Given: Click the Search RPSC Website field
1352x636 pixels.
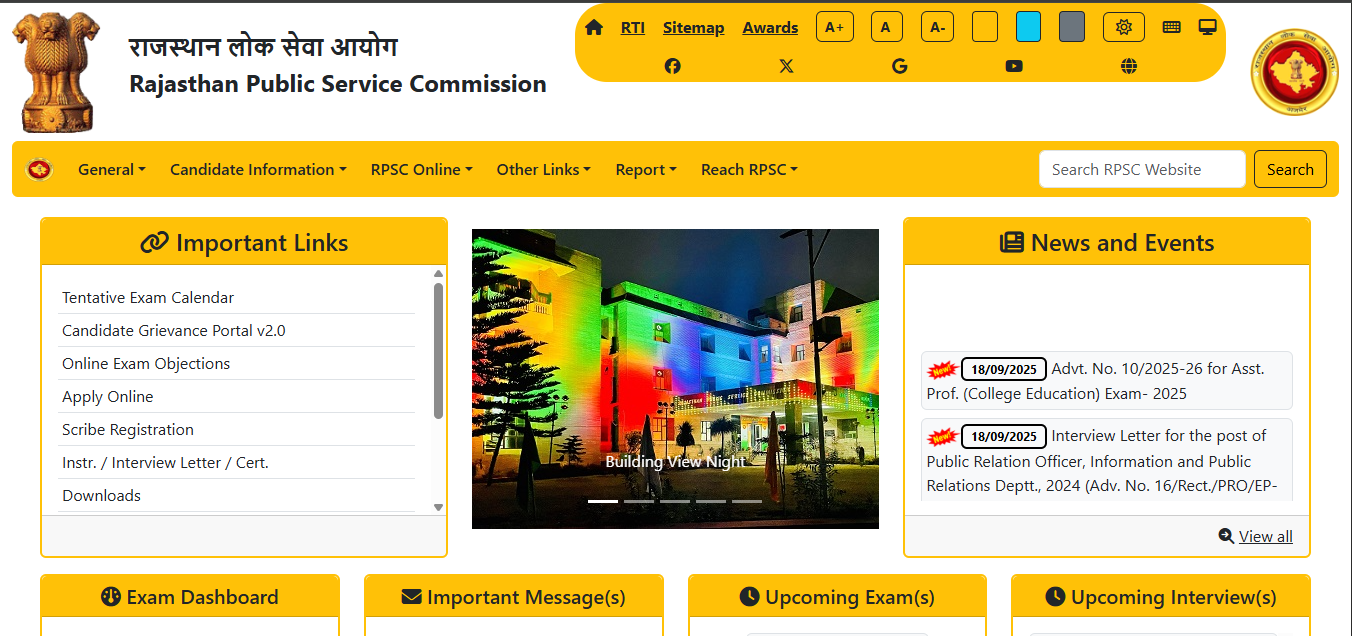Looking at the screenshot, I should click(x=1141, y=169).
